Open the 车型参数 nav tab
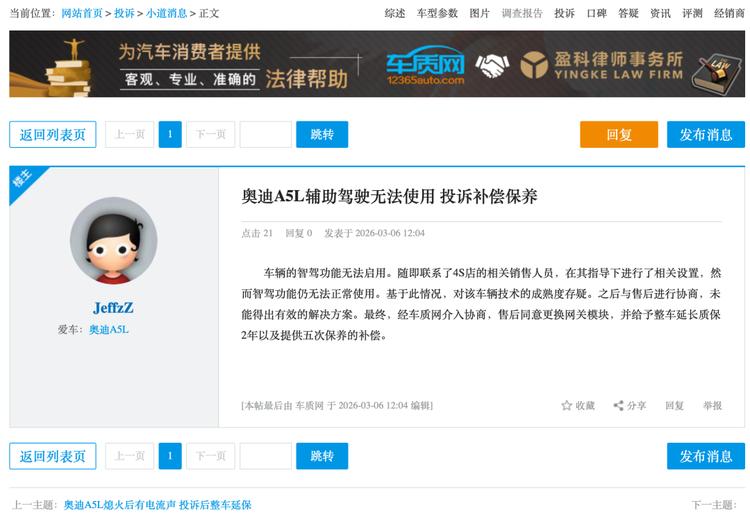The width and height of the screenshot is (750, 517). 437,13
